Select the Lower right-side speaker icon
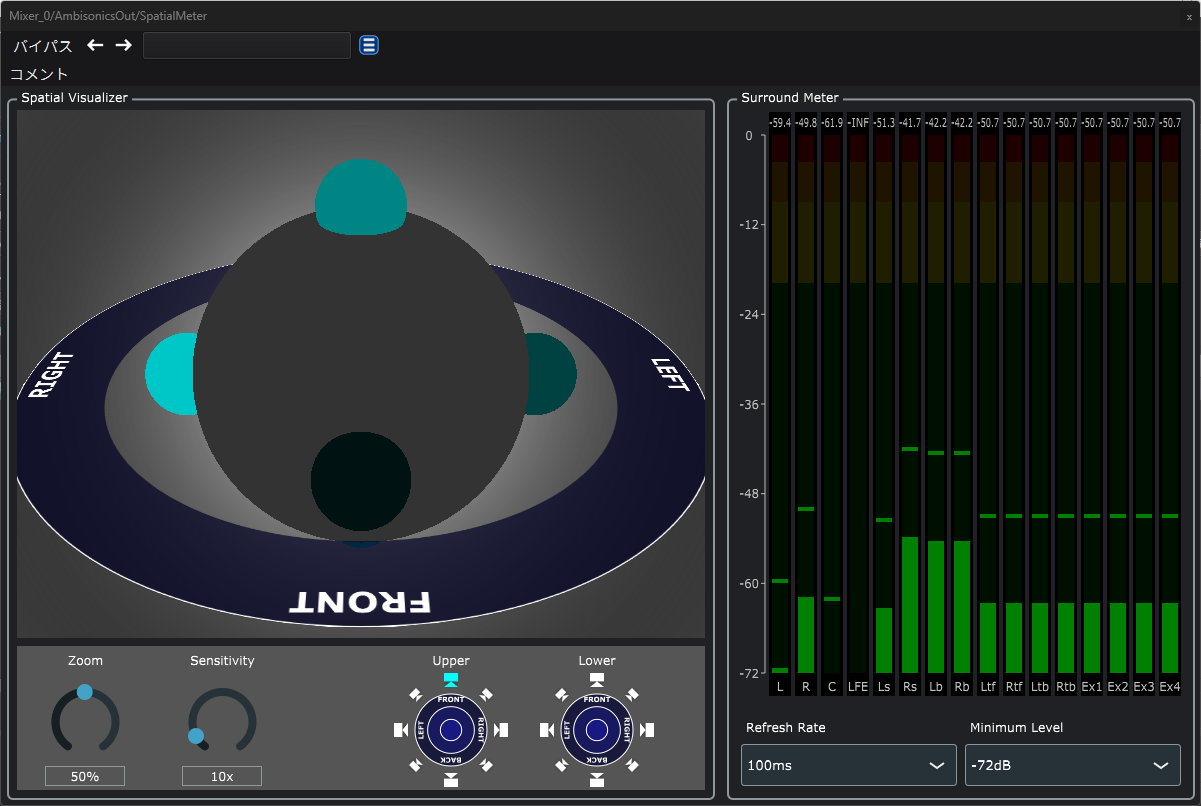The width and height of the screenshot is (1201, 806). [x=648, y=730]
